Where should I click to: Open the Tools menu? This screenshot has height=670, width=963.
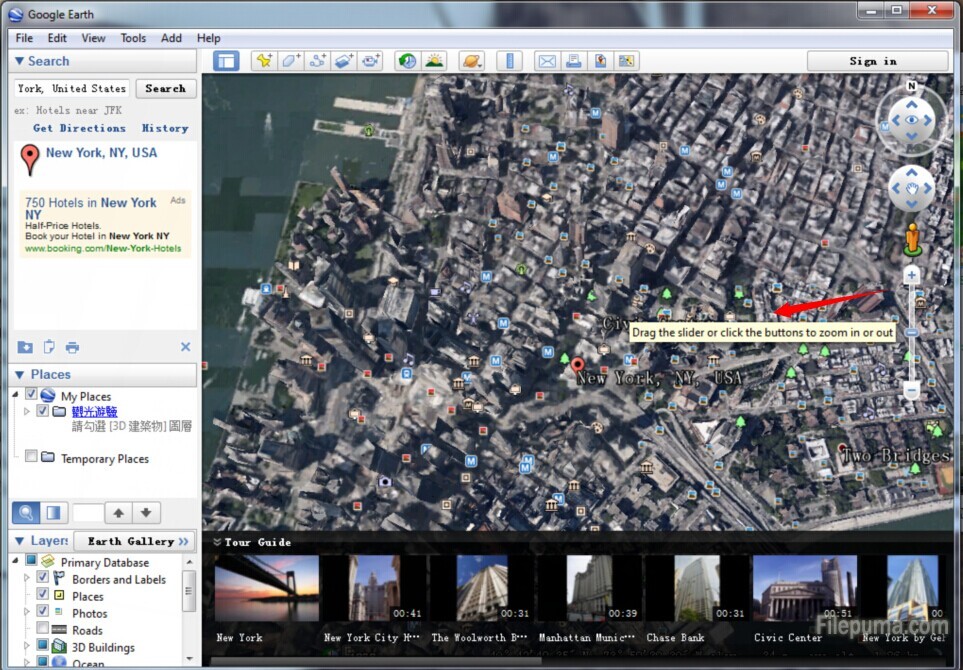[133, 38]
